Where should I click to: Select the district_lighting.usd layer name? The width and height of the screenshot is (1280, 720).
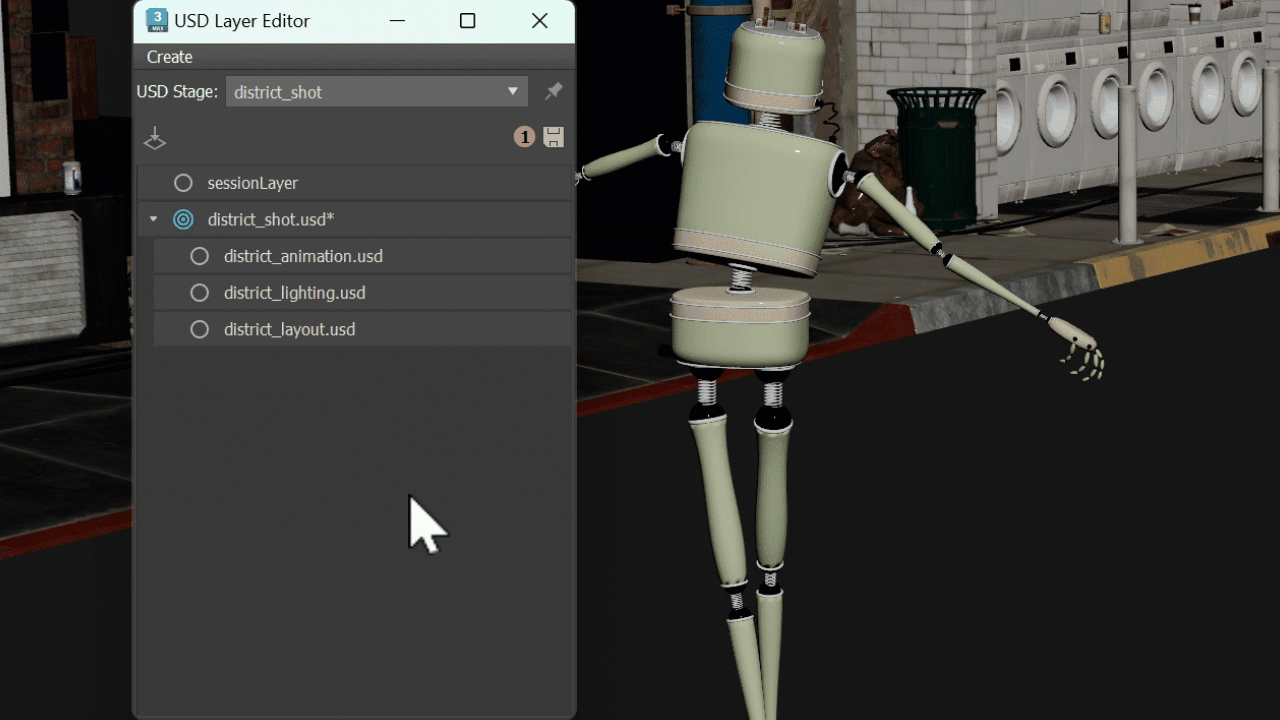[x=295, y=293]
